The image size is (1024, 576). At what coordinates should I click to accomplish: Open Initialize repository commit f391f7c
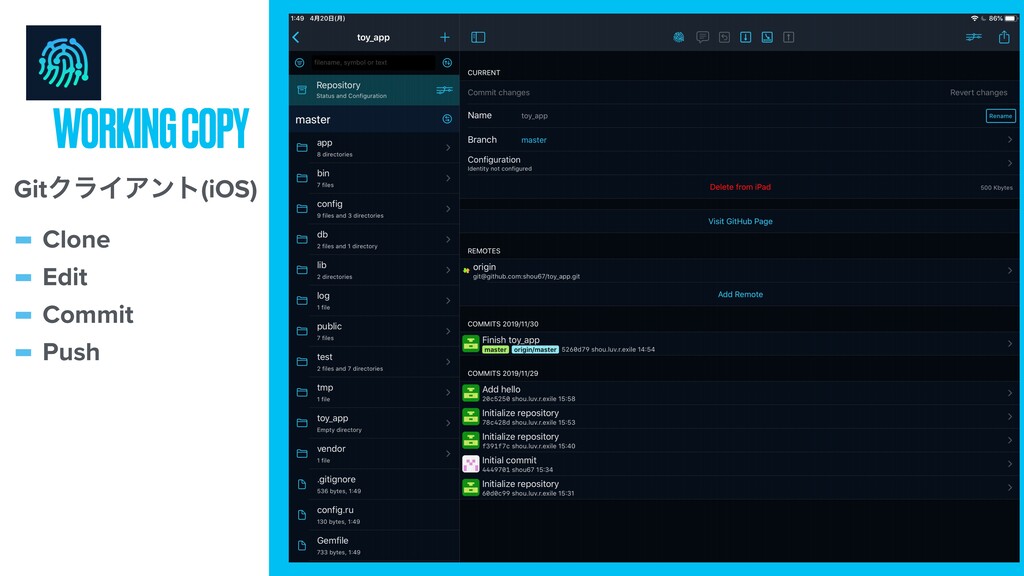[739, 440]
